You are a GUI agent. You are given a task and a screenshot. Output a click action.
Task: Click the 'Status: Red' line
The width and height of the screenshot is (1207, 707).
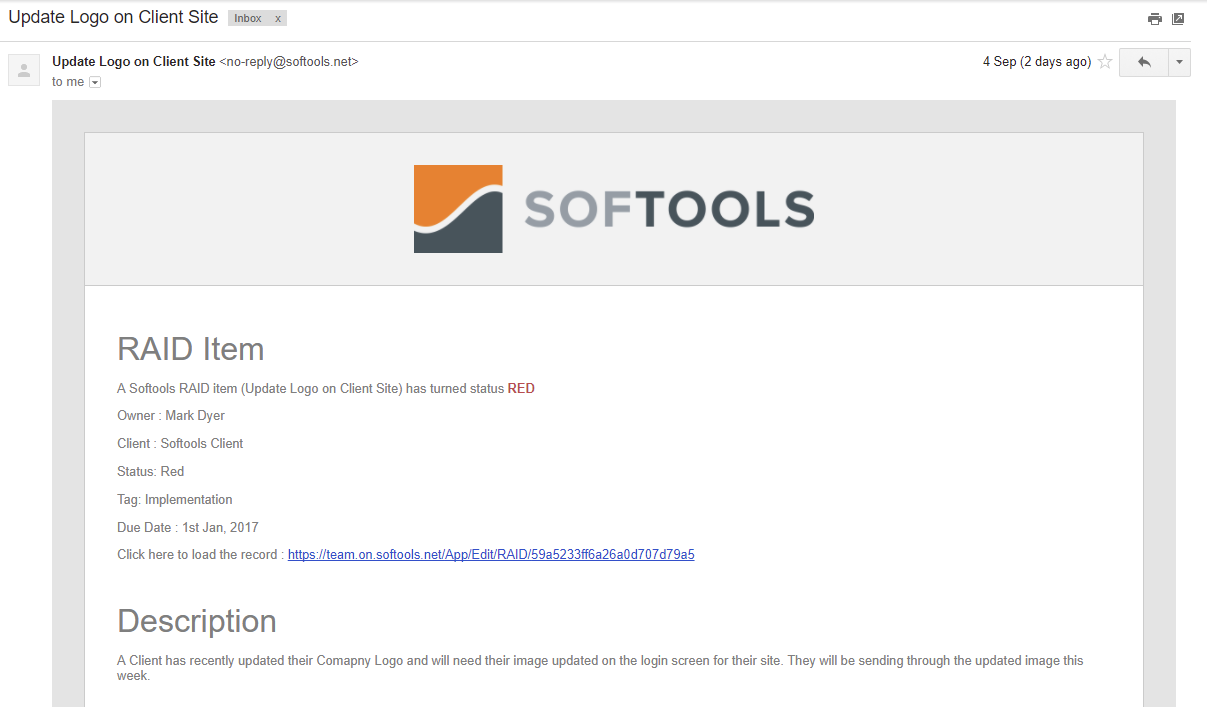[x=151, y=472]
